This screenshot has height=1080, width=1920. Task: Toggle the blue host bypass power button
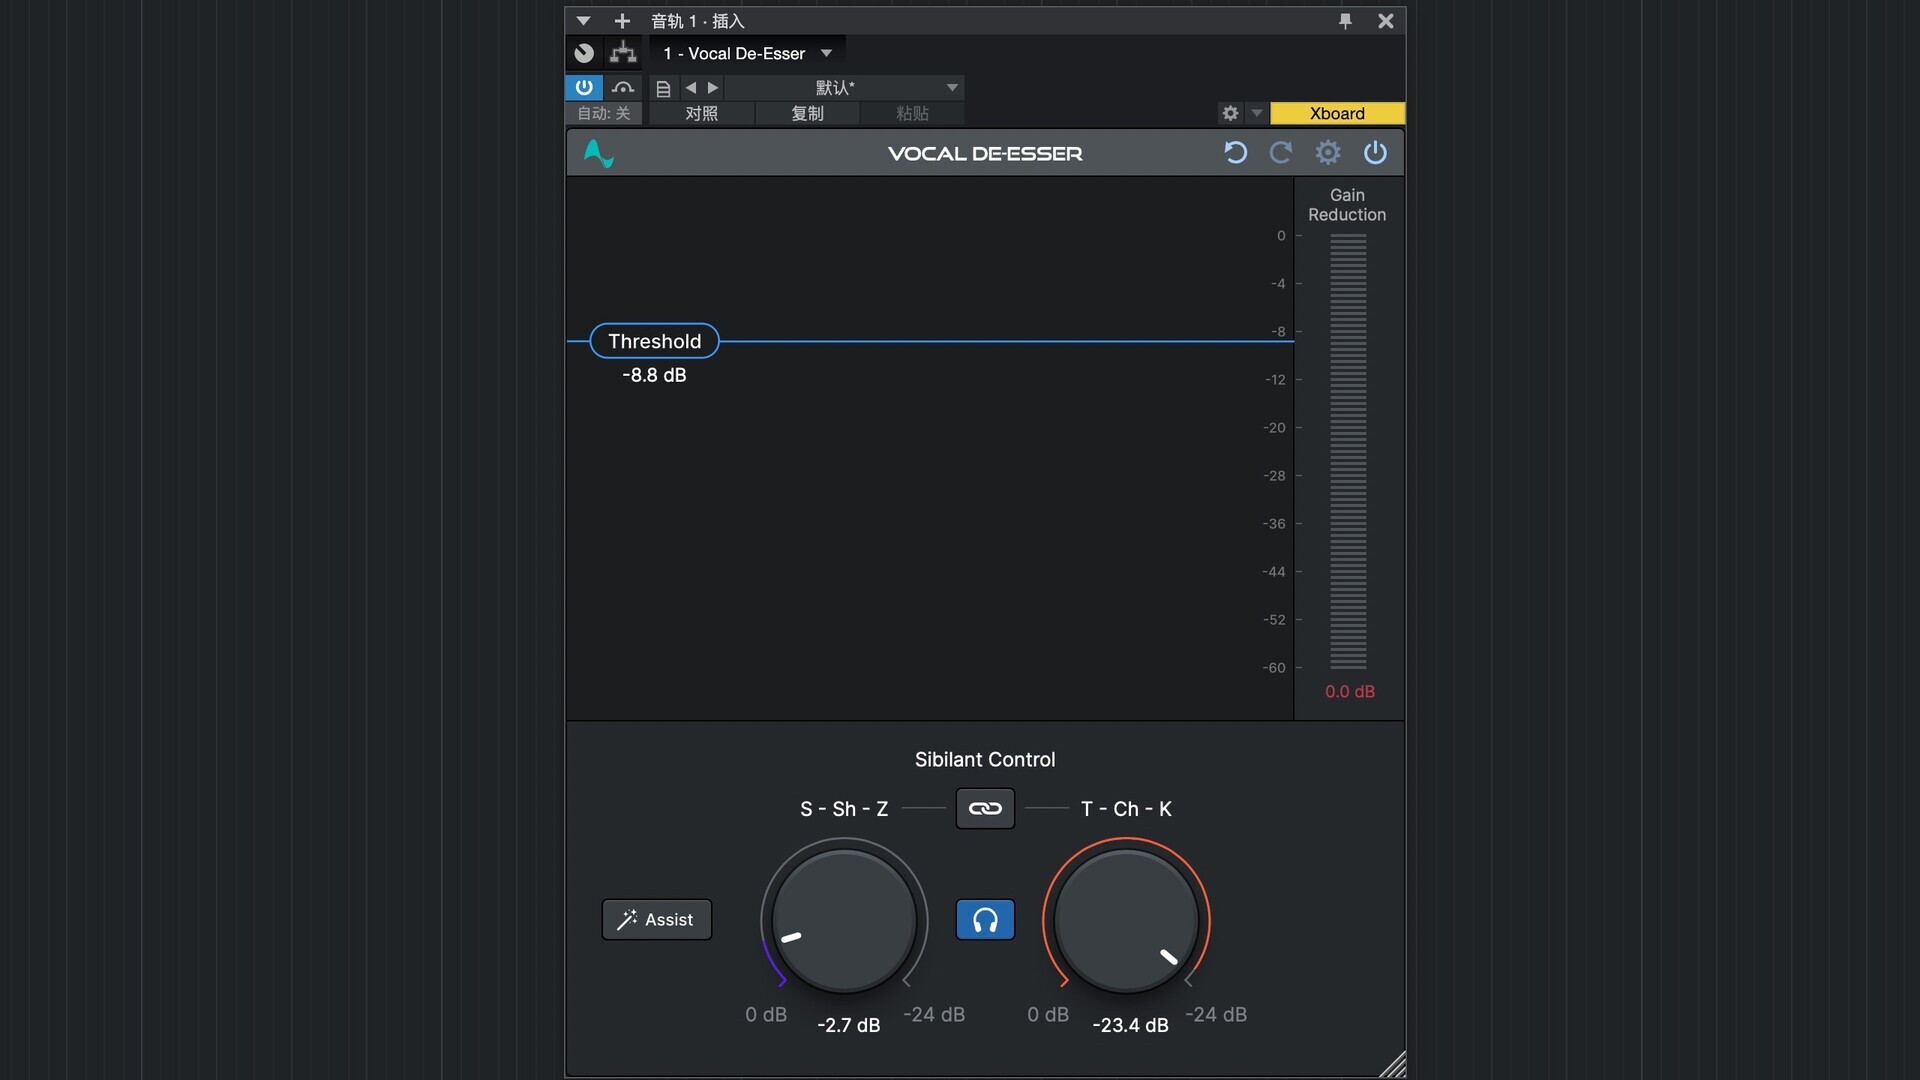pos(584,88)
